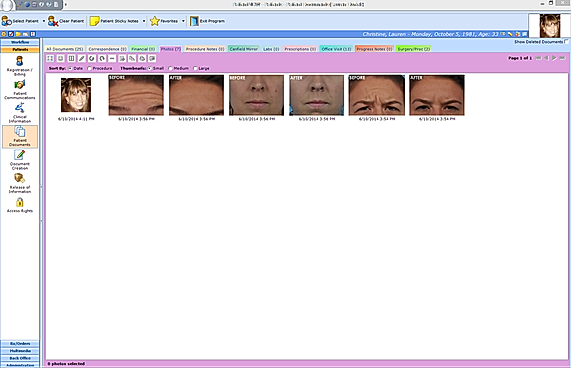The width and height of the screenshot is (571, 368).
Task: Open the Access Rights lock icon
Action: tap(20, 205)
